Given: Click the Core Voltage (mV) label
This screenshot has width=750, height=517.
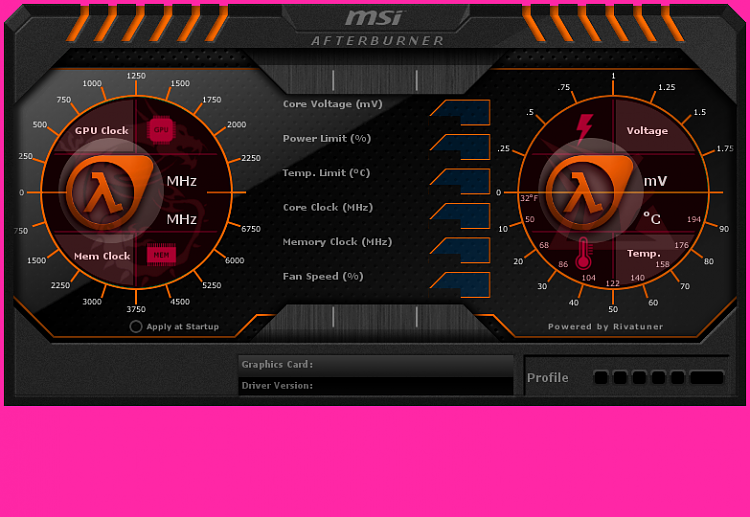Looking at the screenshot, I should pyautogui.click(x=332, y=104).
